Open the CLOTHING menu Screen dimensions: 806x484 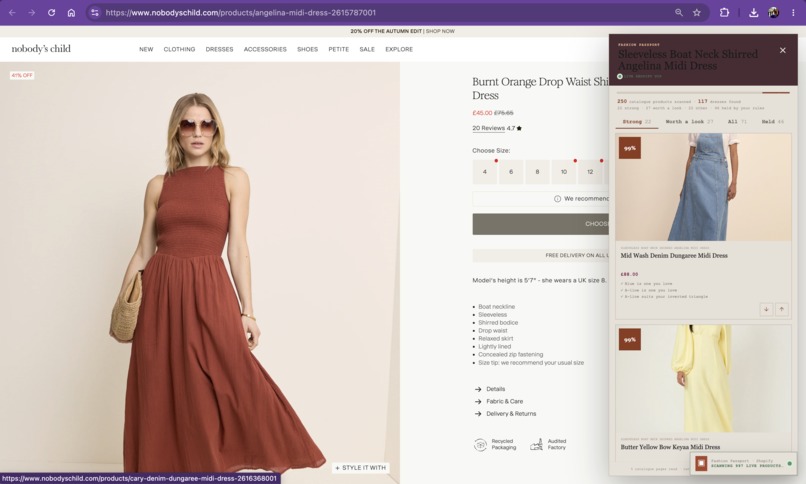pyautogui.click(x=179, y=49)
